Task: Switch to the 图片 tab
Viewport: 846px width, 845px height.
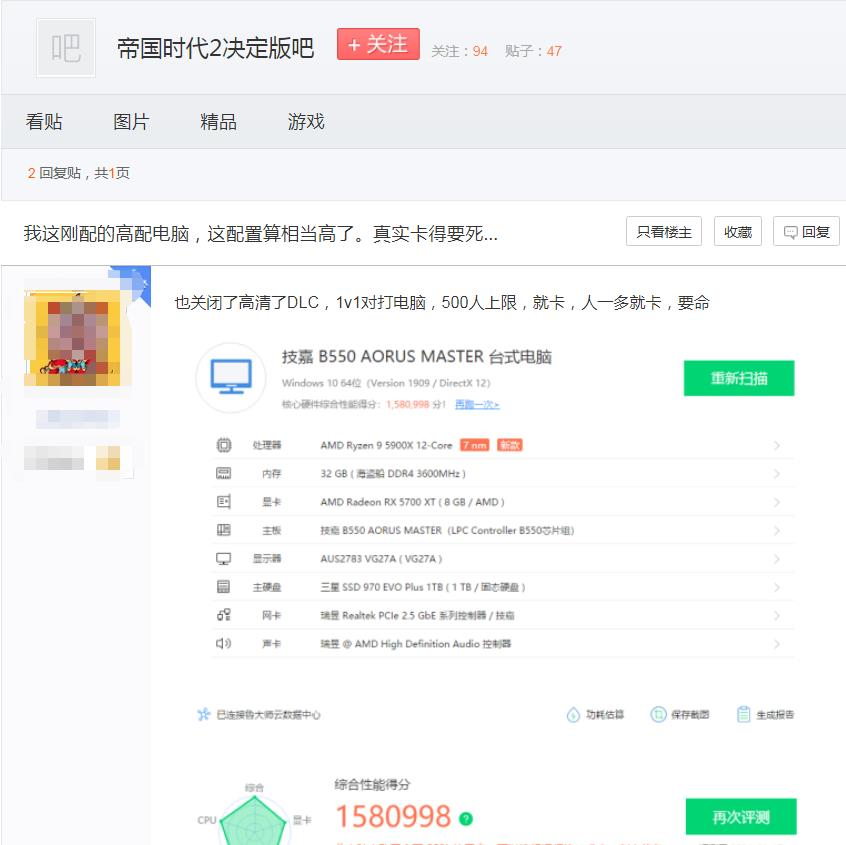Action: pos(131,122)
